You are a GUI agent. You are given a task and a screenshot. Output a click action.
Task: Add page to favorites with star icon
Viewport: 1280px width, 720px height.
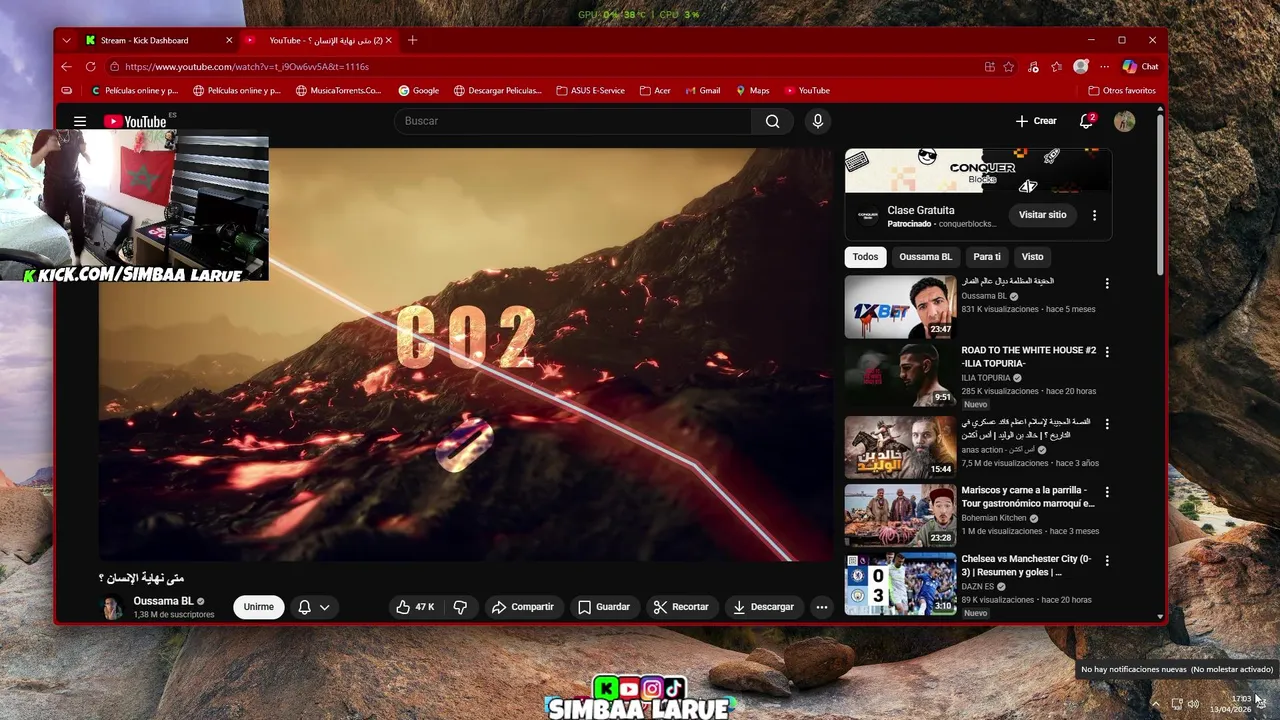1009,67
